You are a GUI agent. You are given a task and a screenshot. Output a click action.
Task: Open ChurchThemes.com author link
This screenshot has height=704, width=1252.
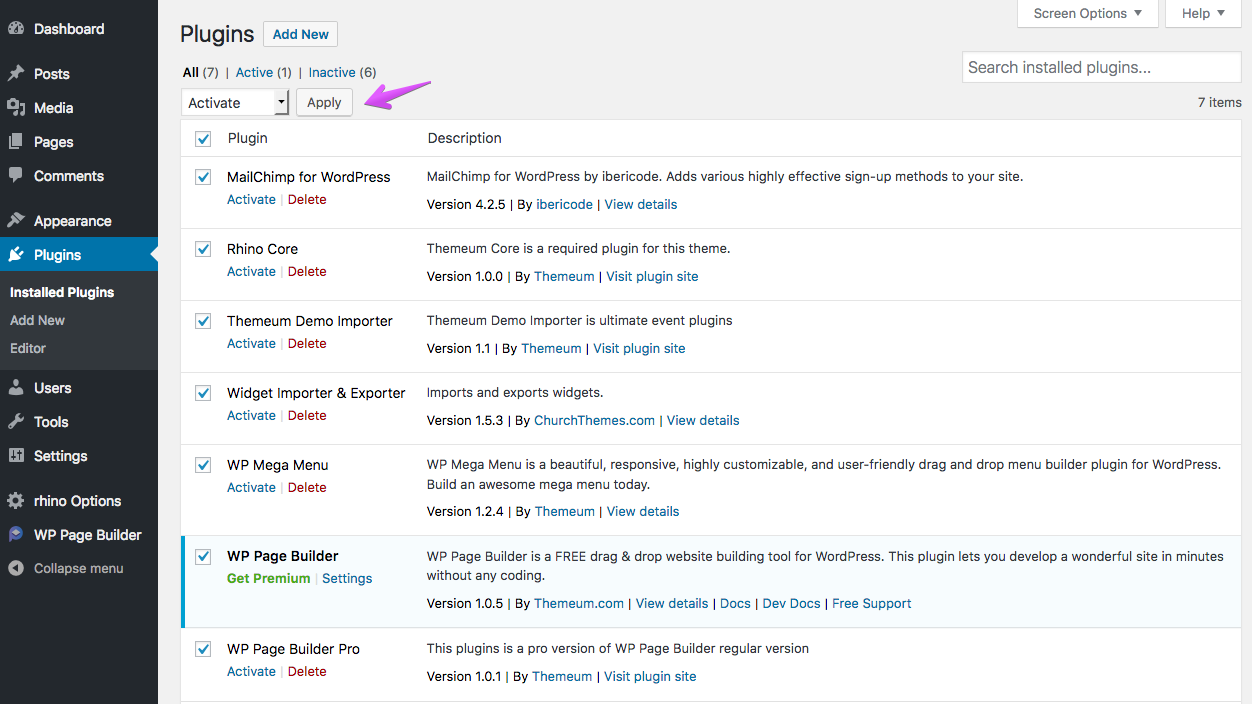594,420
